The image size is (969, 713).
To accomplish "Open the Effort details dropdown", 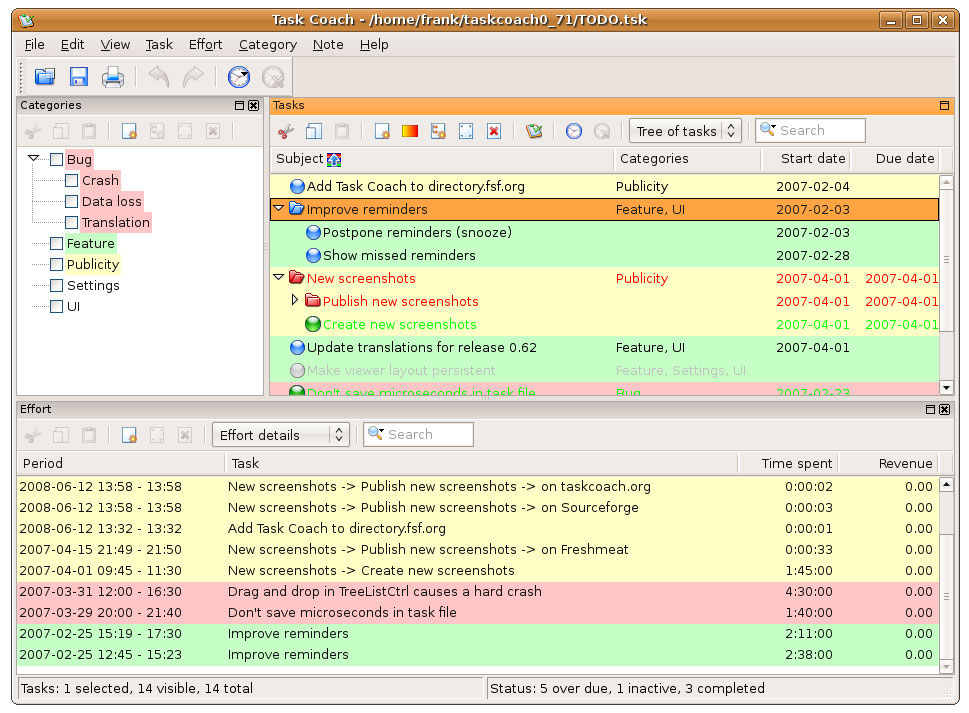I will [281, 435].
